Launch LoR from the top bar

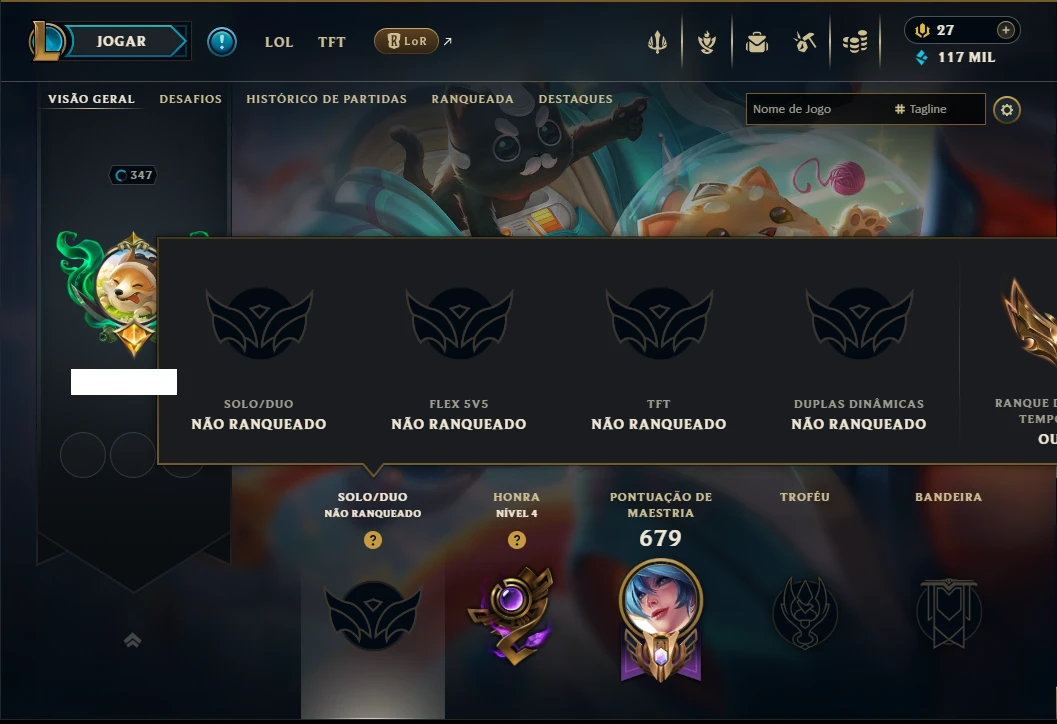(x=406, y=41)
